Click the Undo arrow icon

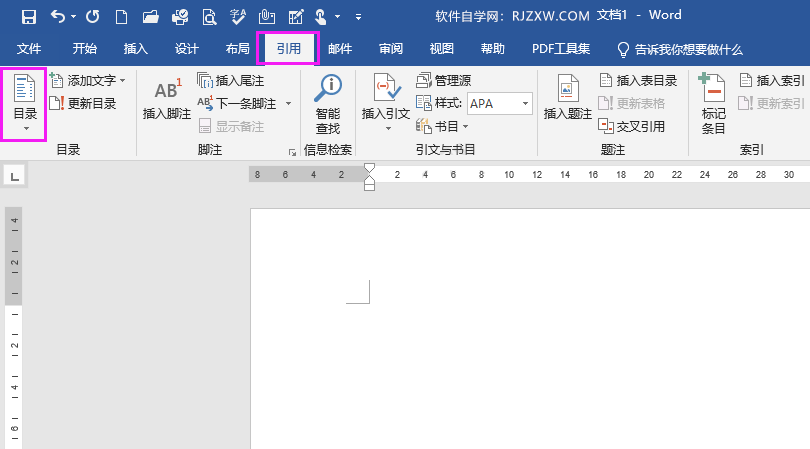pyautogui.click(x=57, y=17)
